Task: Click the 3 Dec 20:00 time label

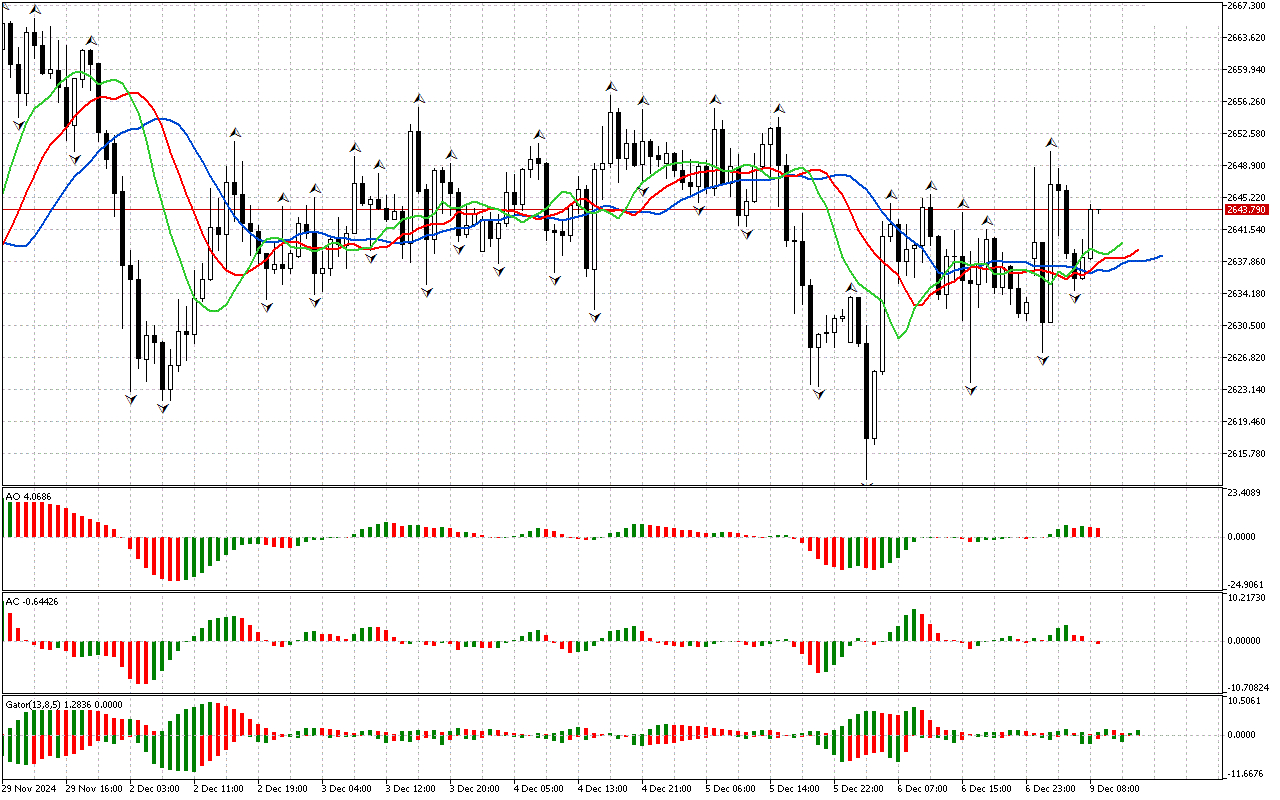Action: coord(476,788)
